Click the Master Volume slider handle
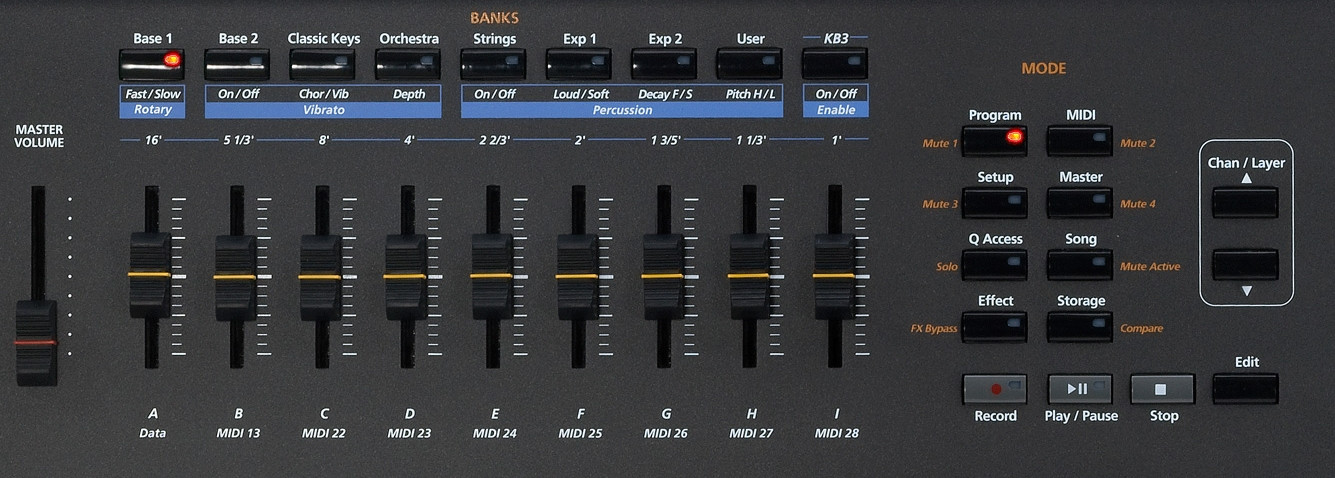Image resolution: width=1335 pixels, height=478 pixels. pyautogui.click(x=35, y=342)
